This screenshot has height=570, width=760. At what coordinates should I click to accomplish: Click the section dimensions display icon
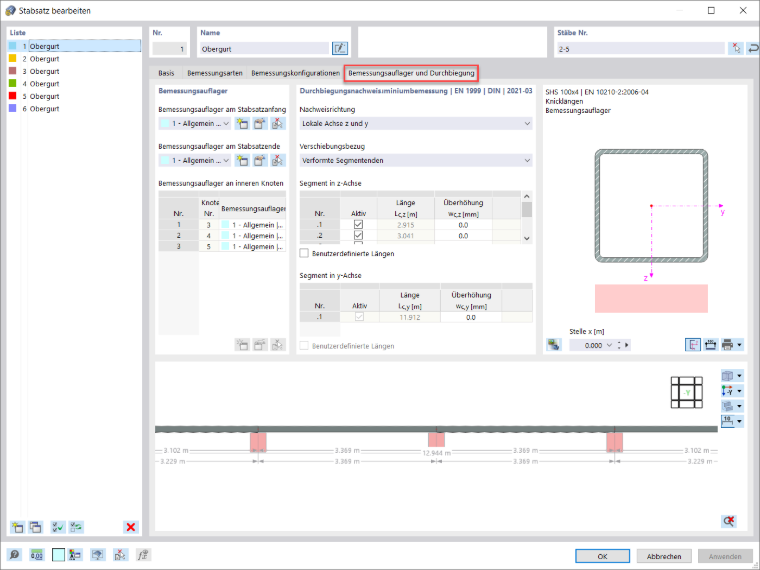coord(711,345)
